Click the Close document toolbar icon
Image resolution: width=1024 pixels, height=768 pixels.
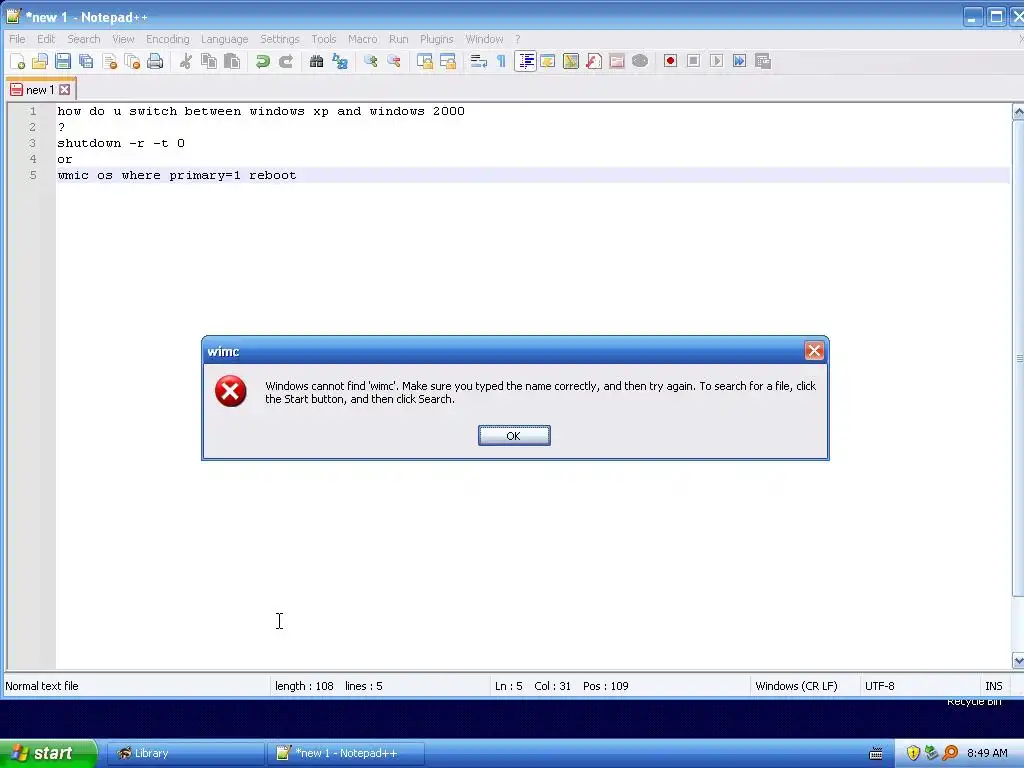coord(110,61)
